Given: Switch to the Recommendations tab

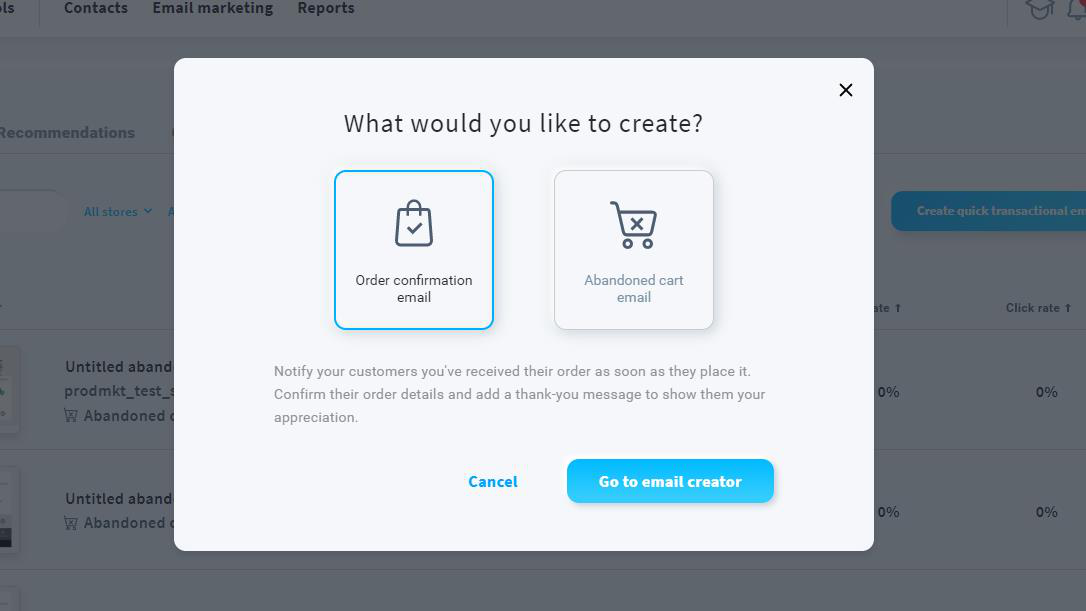Looking at the screenshot, I should [x=66, y=132].
